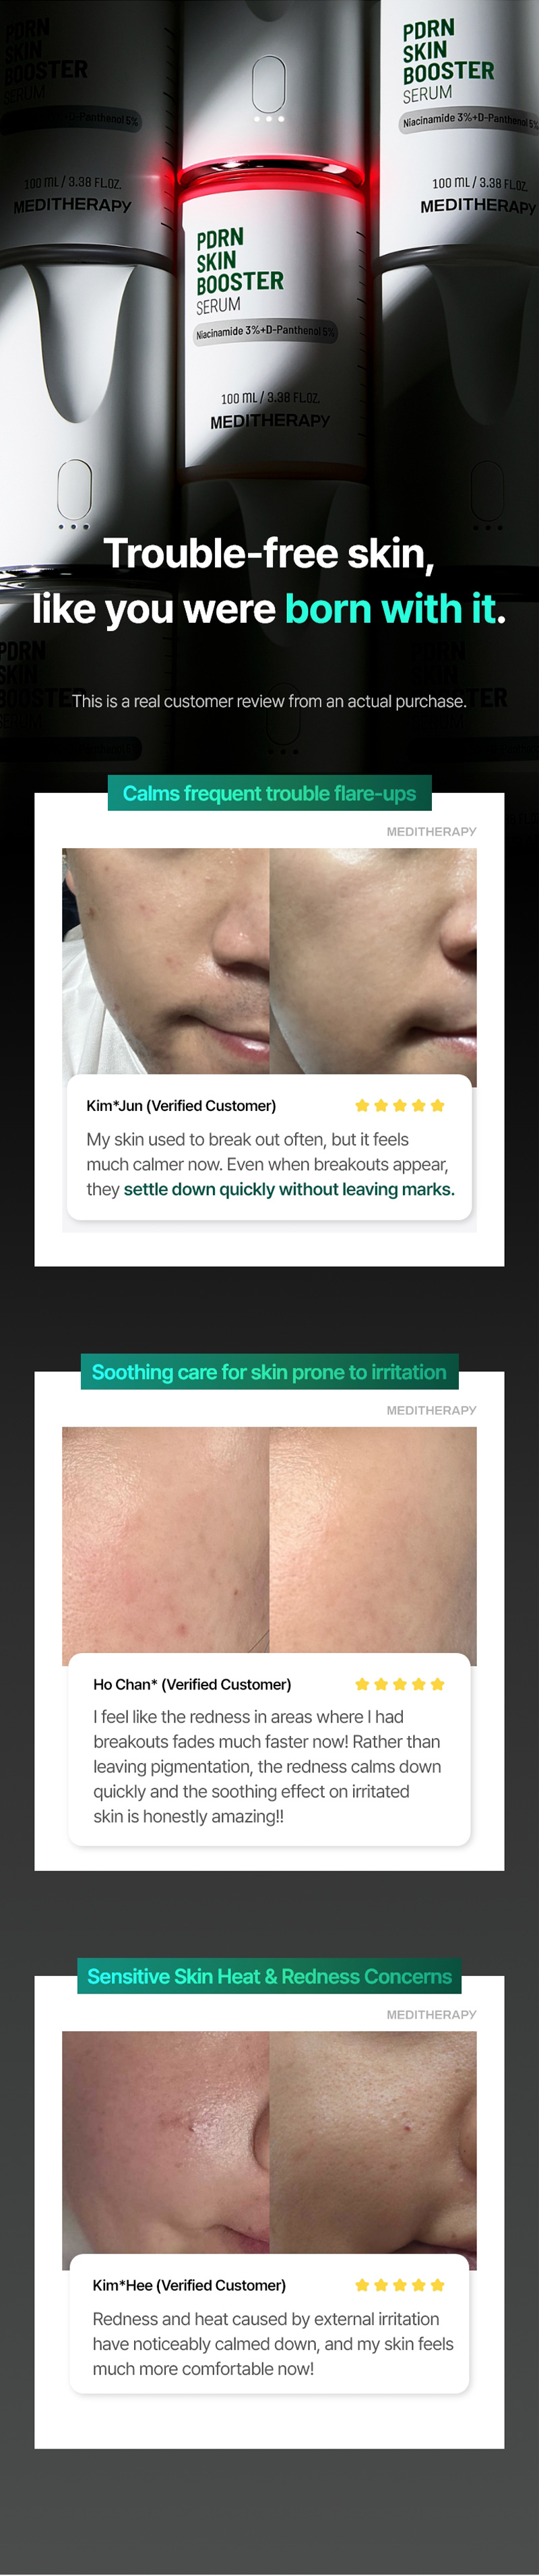Click the star rating on Kim*Hee review

399,2285
